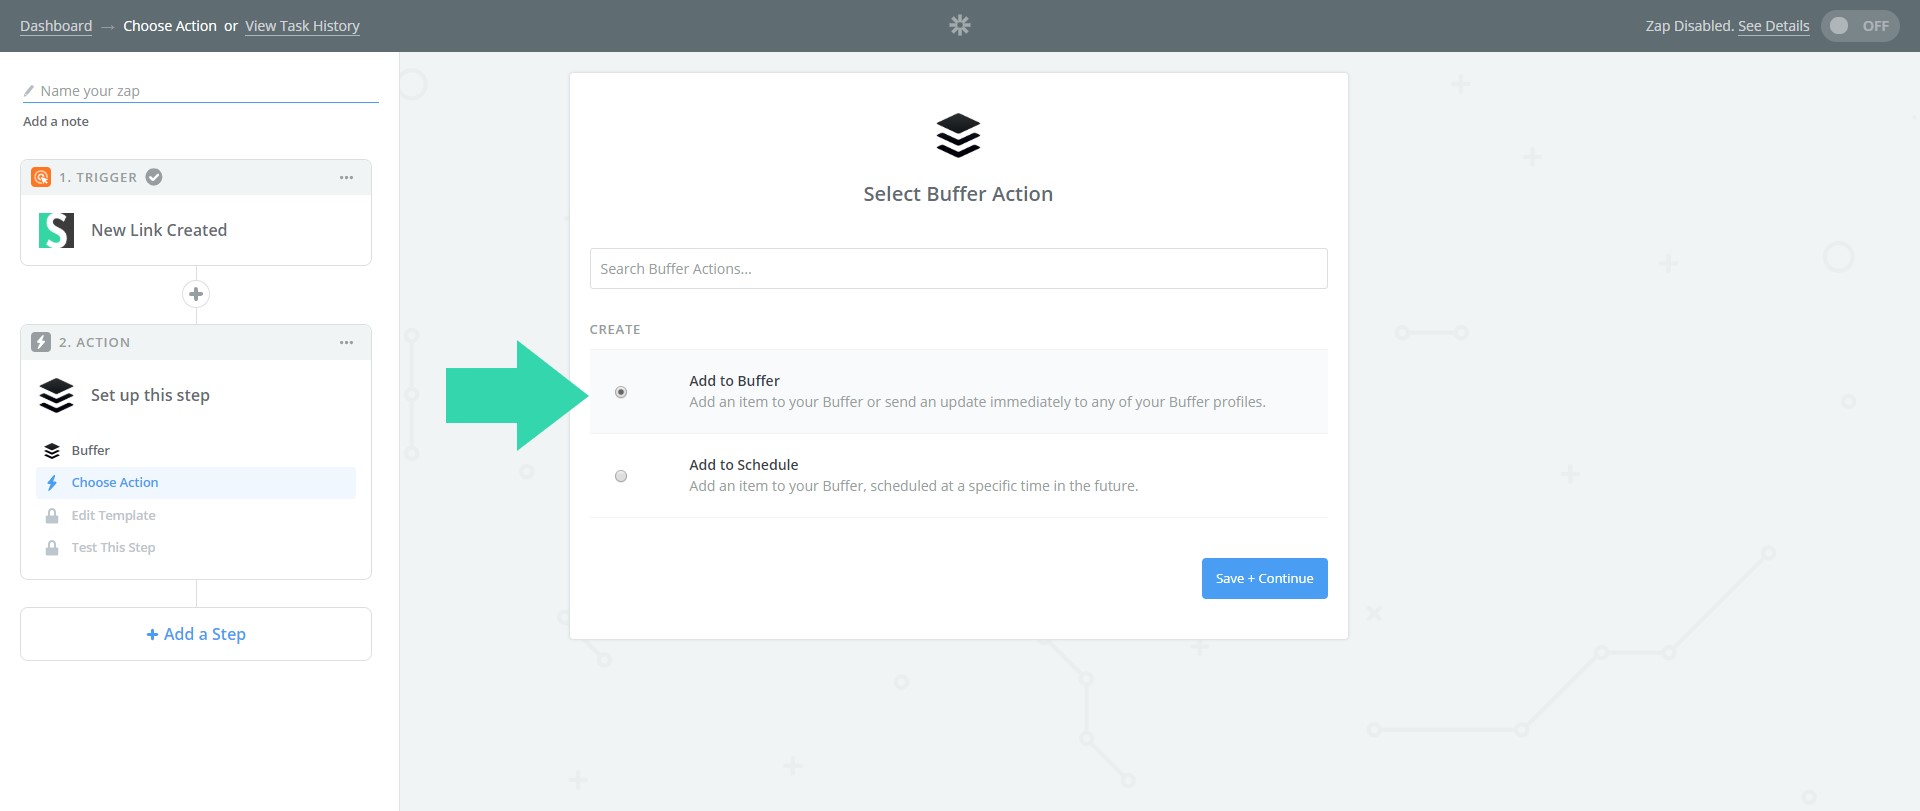
Task: Open the Trigger step three-dot menu
Action: point(346,177)
